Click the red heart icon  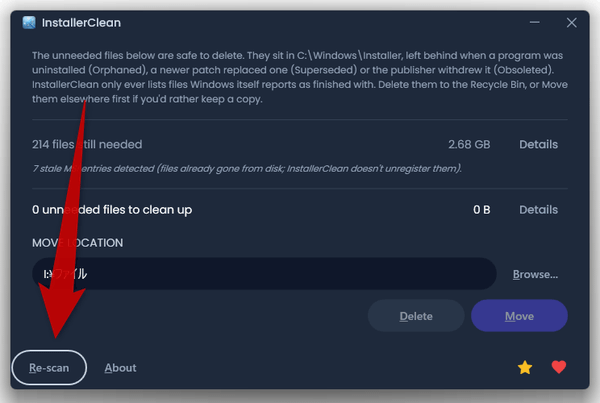point(559,367)
